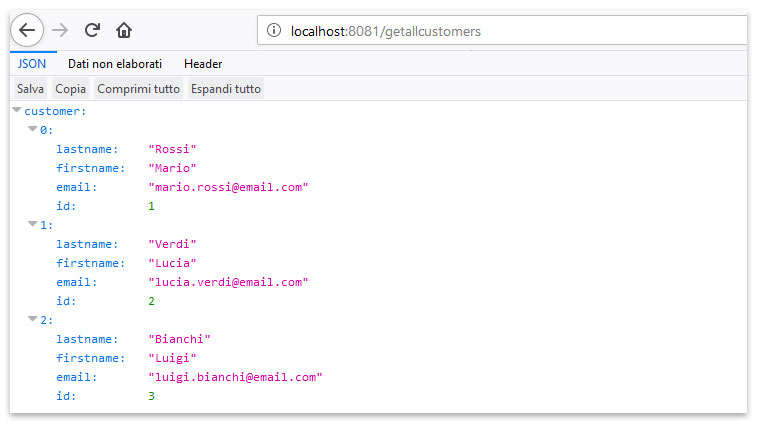Switch to the Header tab

click(x=203, y=64)
